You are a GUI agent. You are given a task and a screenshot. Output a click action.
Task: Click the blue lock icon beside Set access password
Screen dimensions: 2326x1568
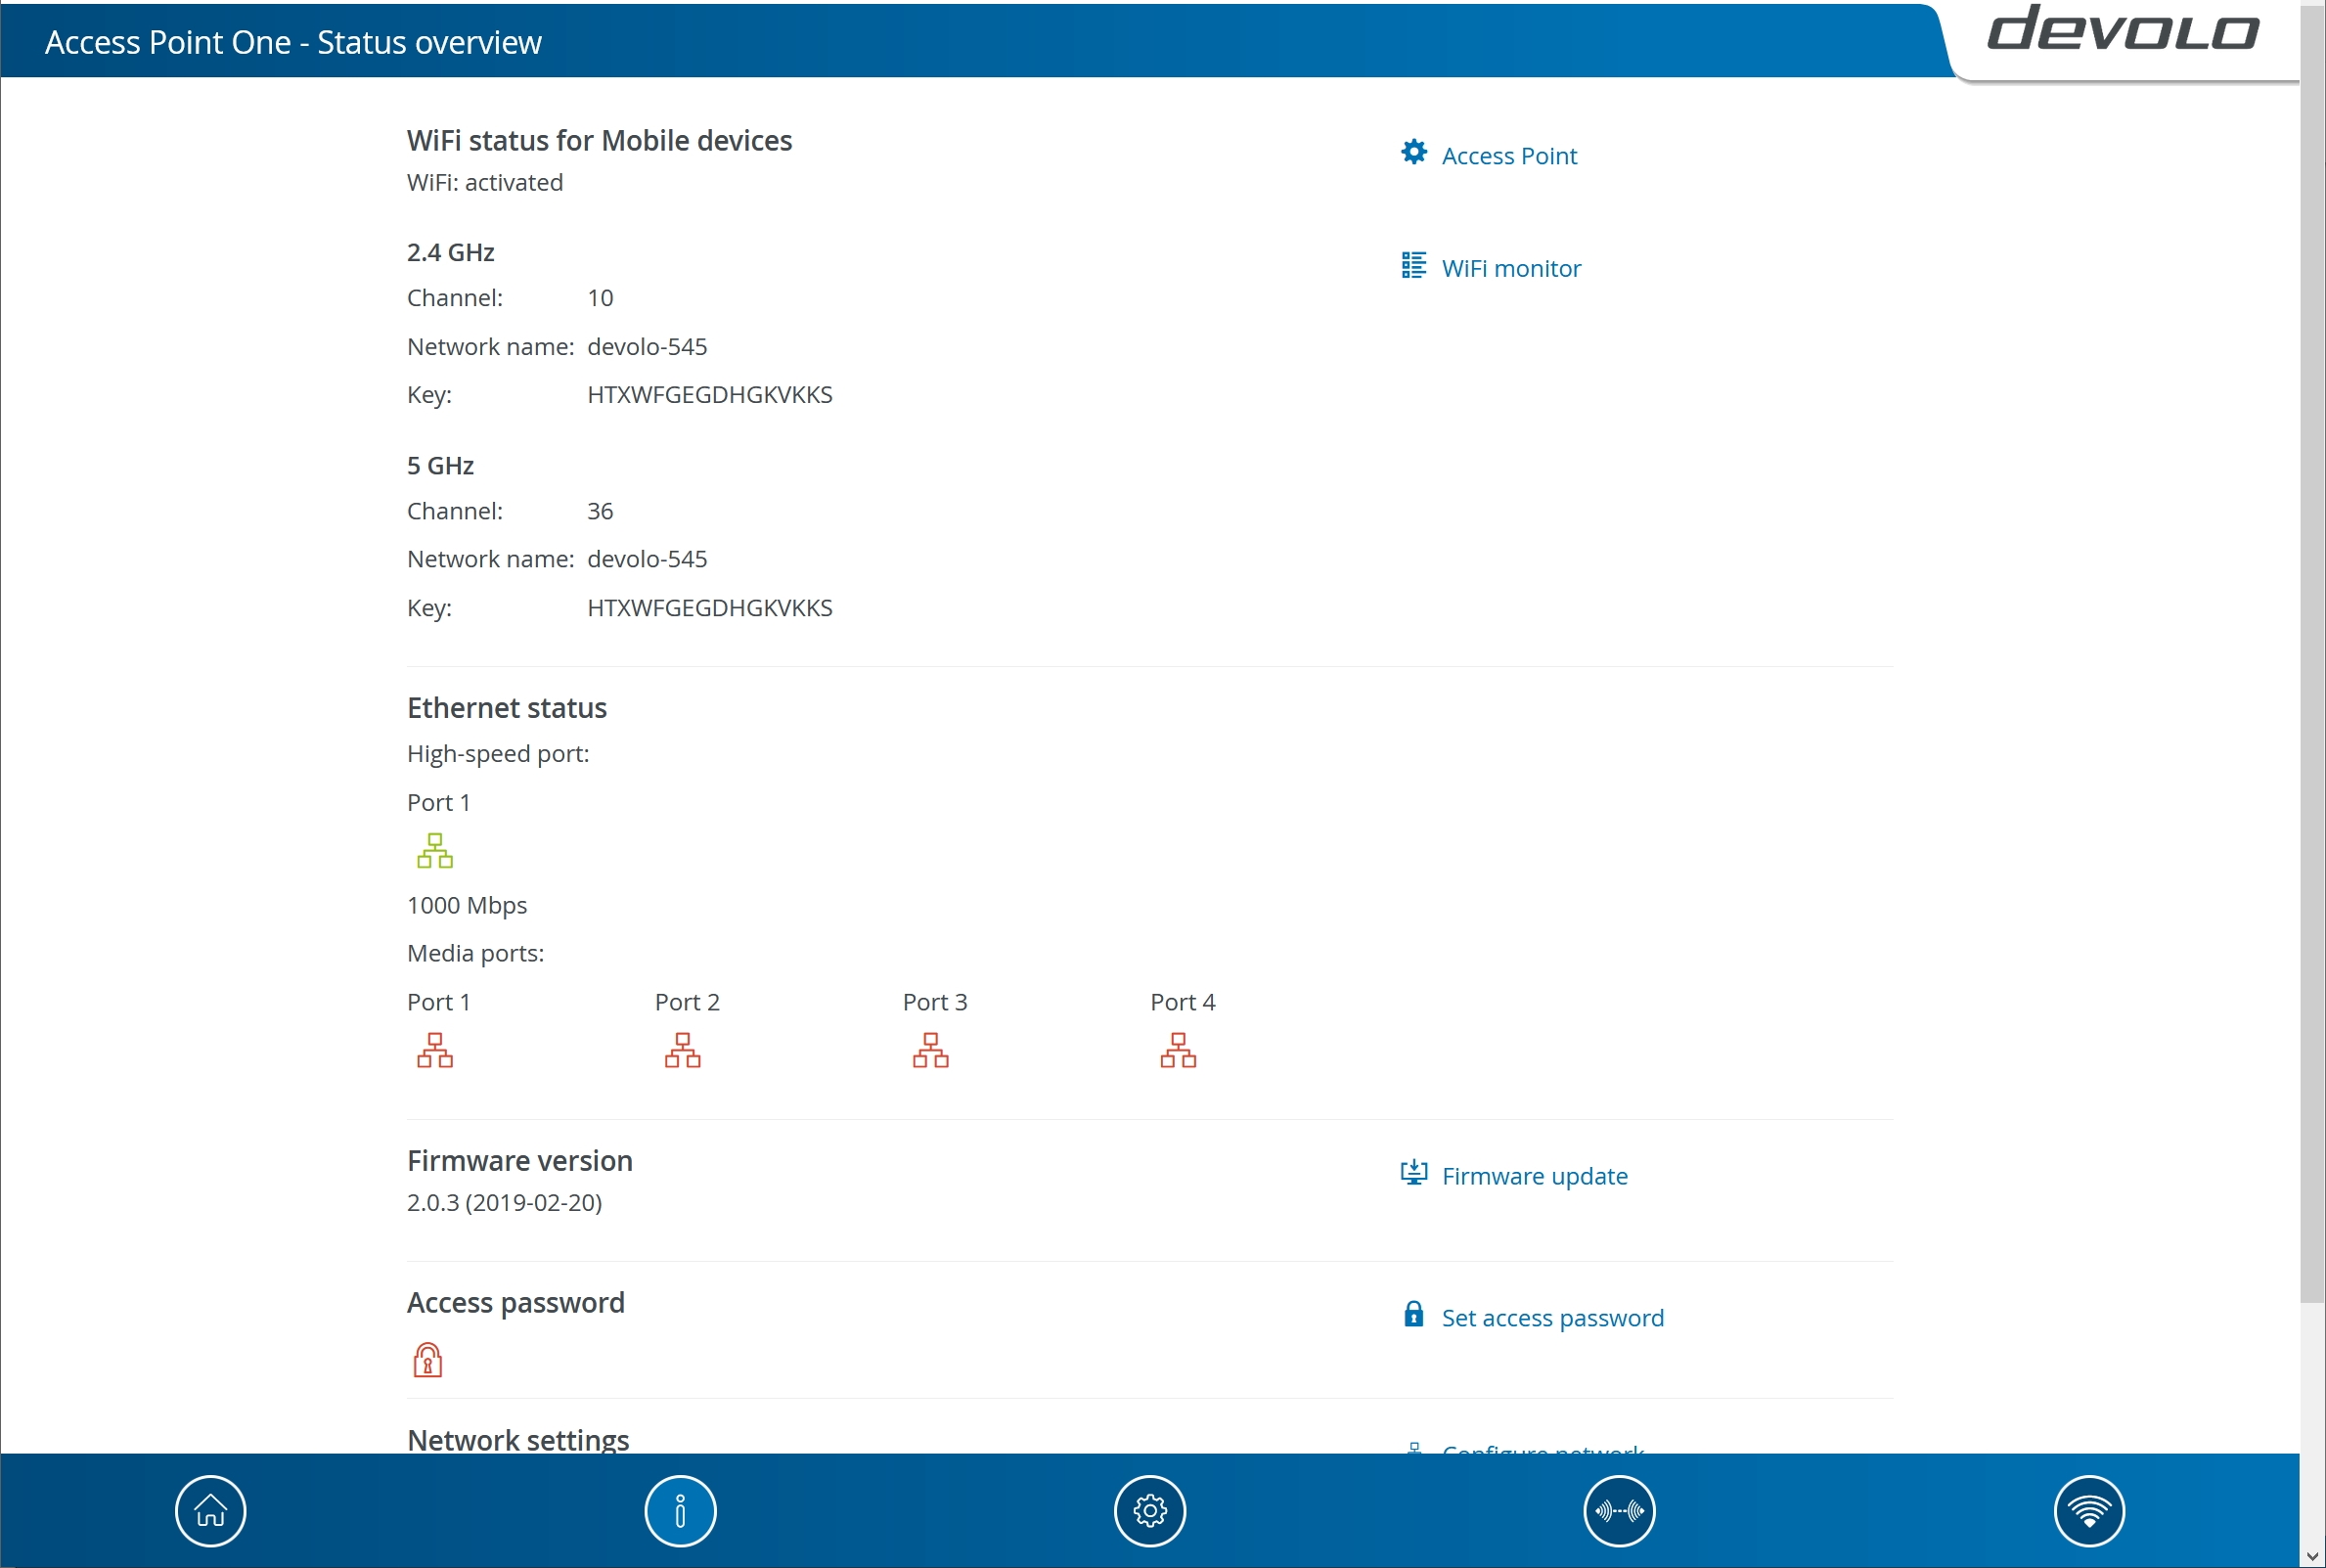pyautogui.click(x=1413, y=1314)
